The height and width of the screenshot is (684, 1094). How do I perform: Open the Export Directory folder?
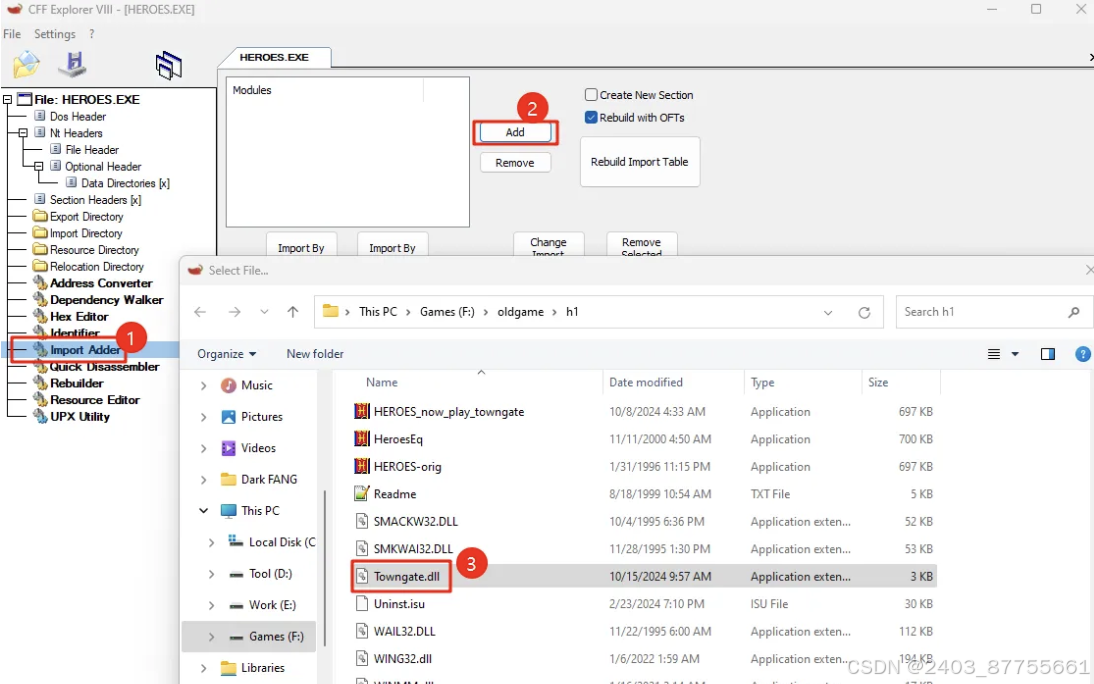(x=86, y=216)
